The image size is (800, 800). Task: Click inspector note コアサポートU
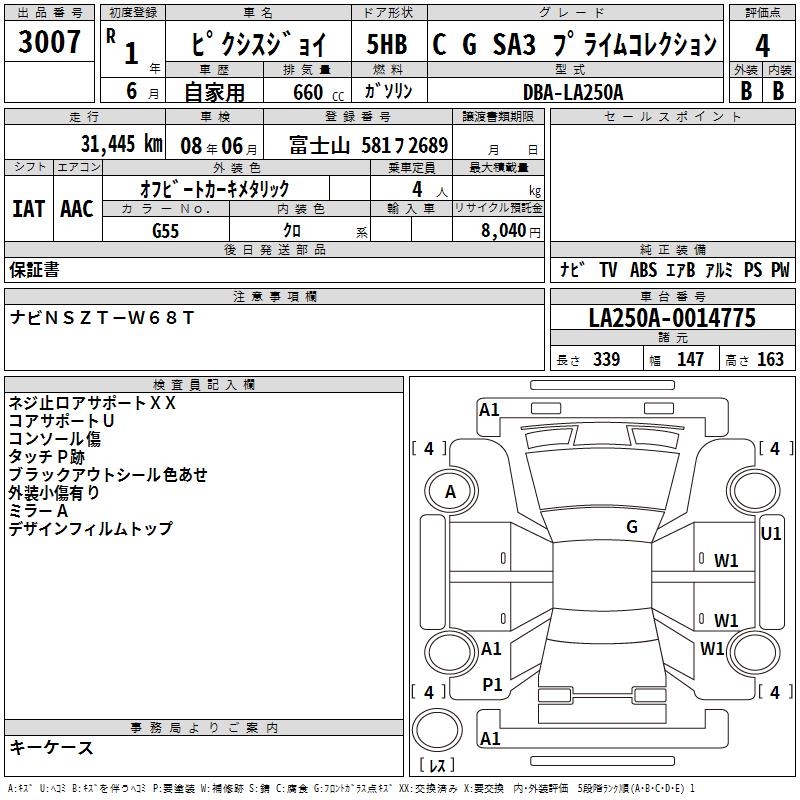[61, 421]
